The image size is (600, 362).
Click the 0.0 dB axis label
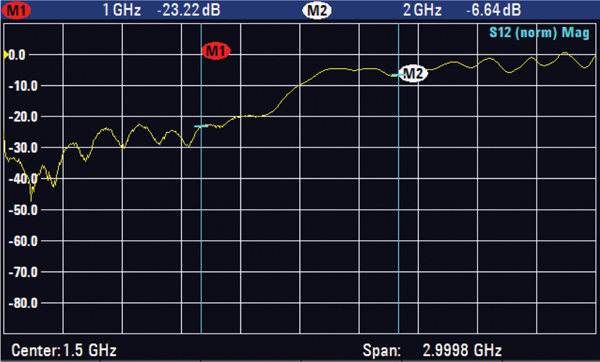tap(17, 55)
